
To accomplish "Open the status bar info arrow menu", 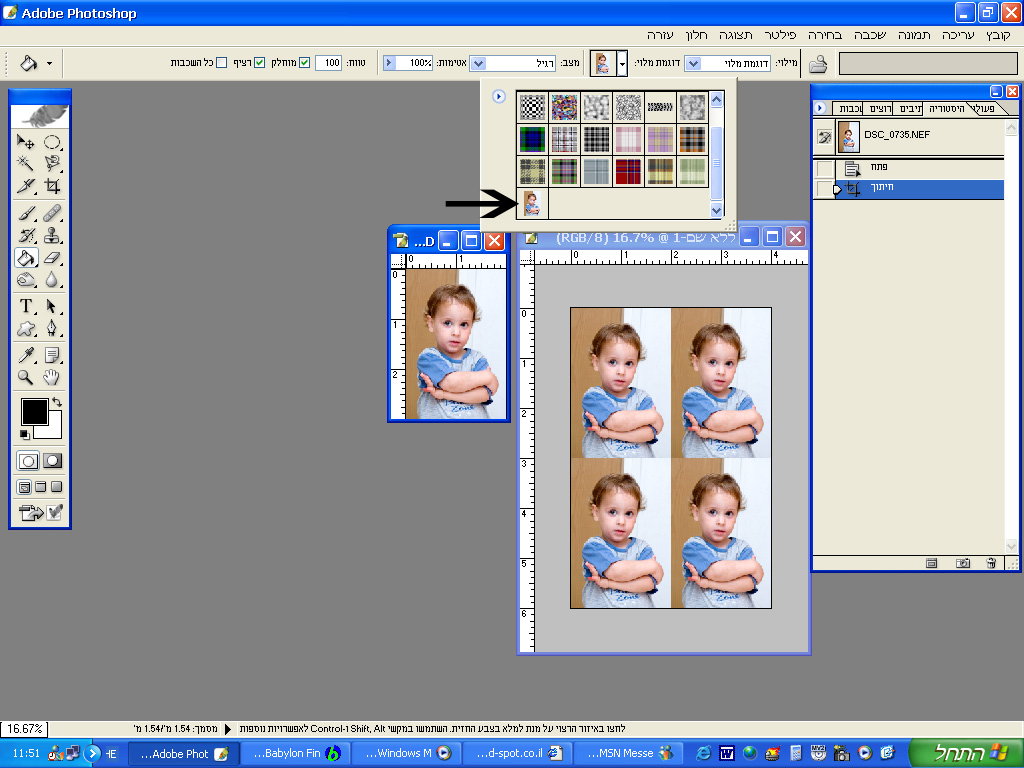I will pos(228,729).
